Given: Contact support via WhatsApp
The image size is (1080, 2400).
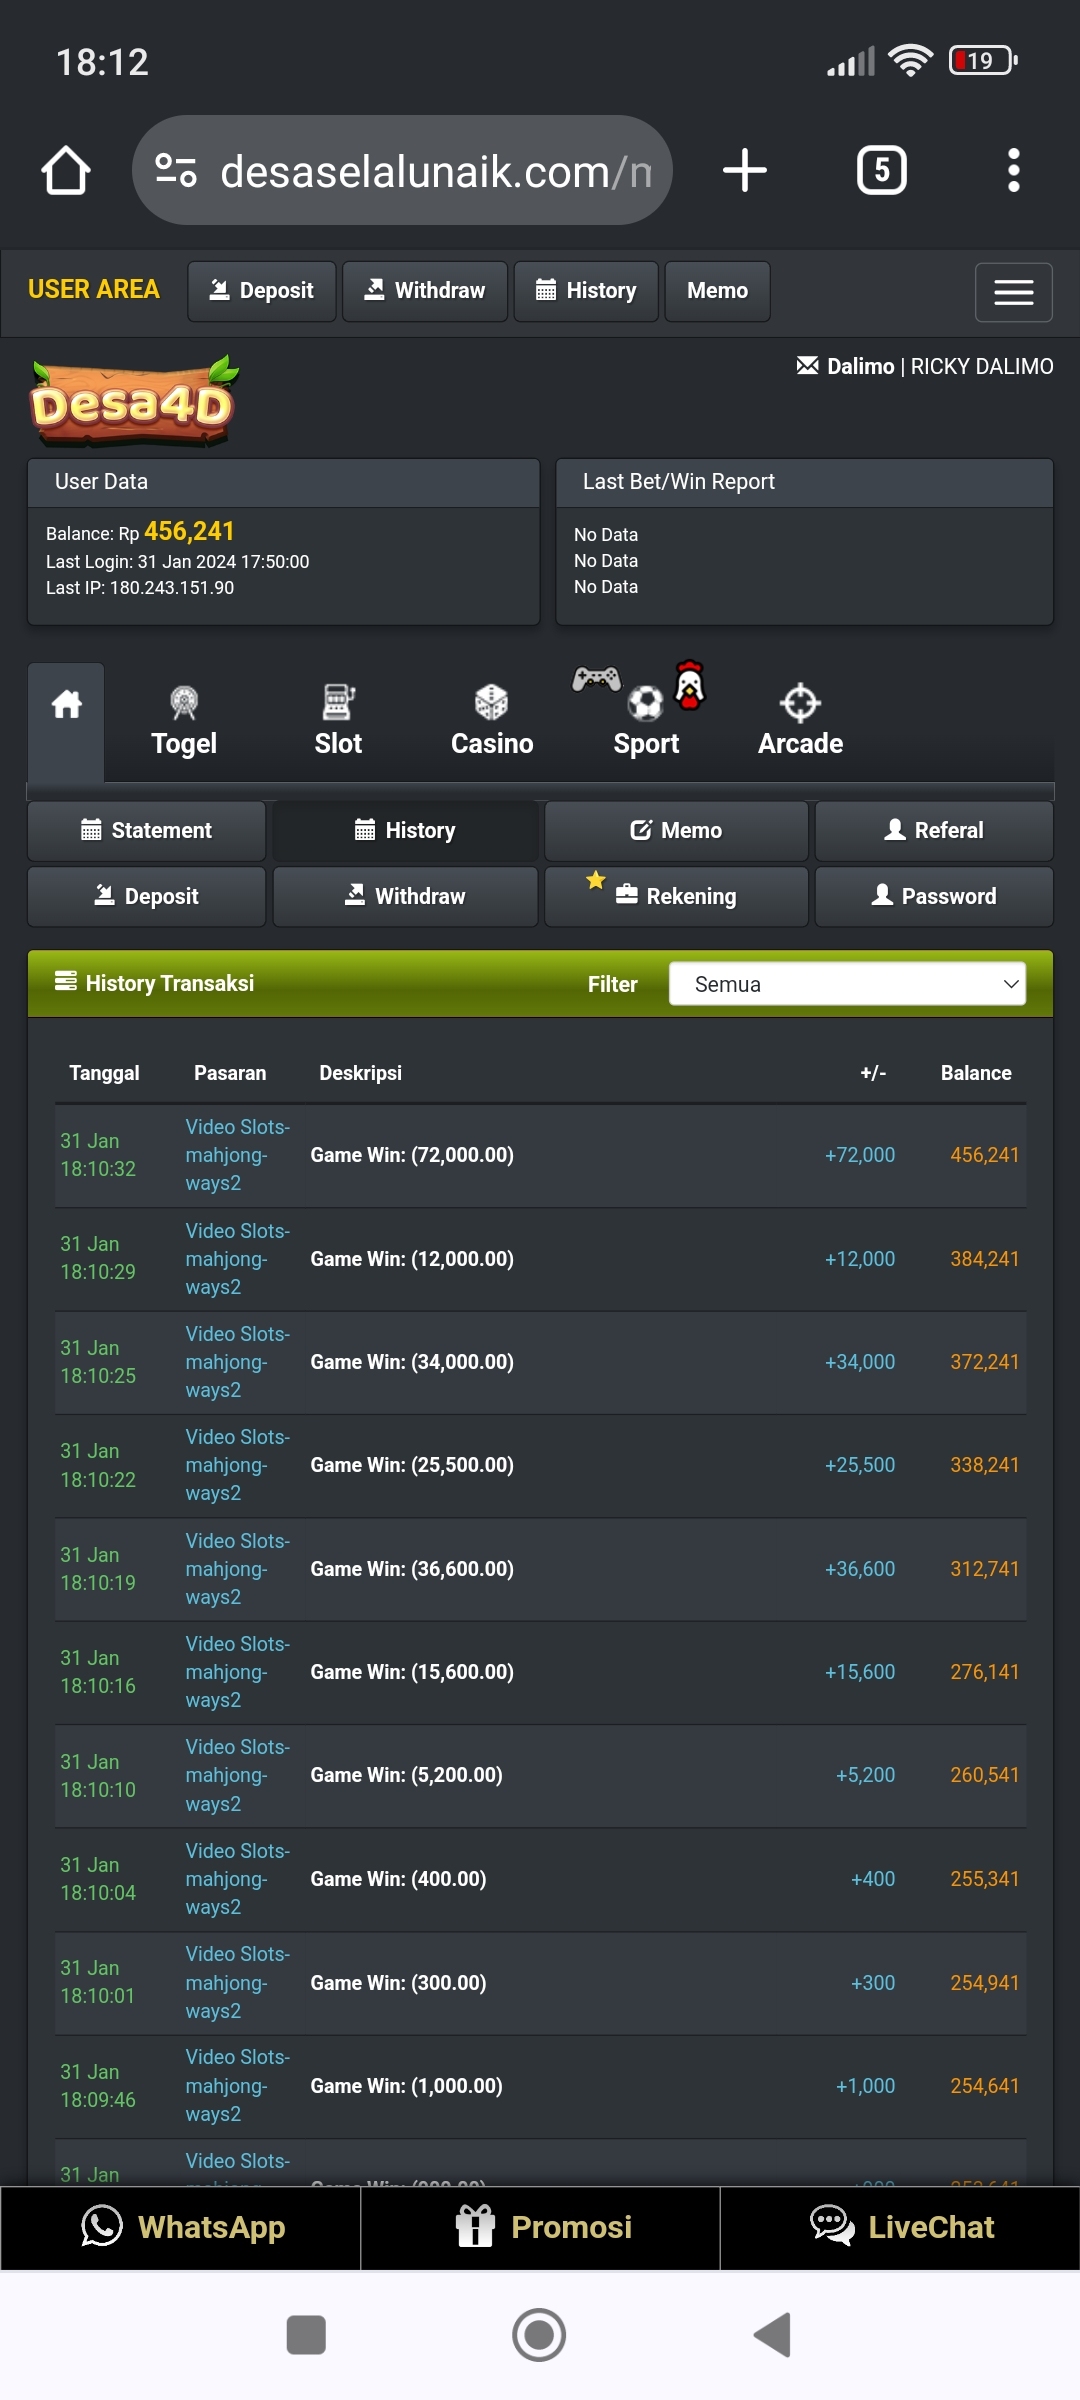Looking at the screenshot, I should point(181,2227).
